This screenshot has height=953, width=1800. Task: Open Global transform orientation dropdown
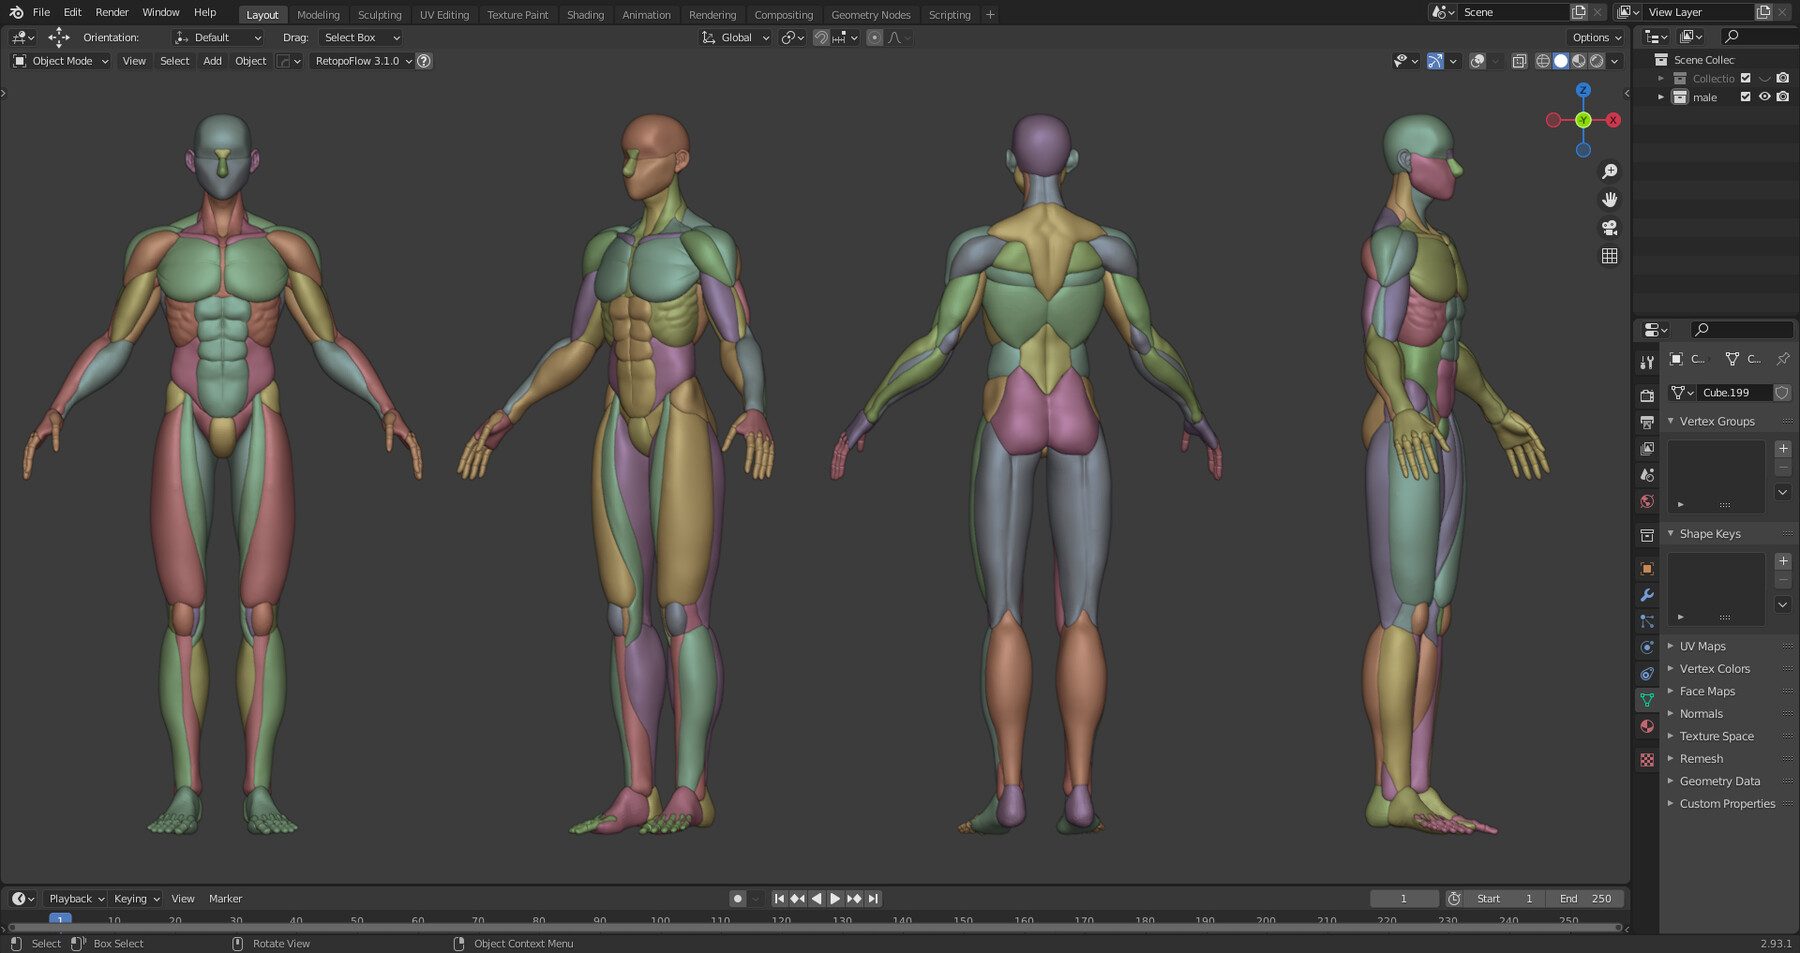pyautogui.click(x=735, y=38)
